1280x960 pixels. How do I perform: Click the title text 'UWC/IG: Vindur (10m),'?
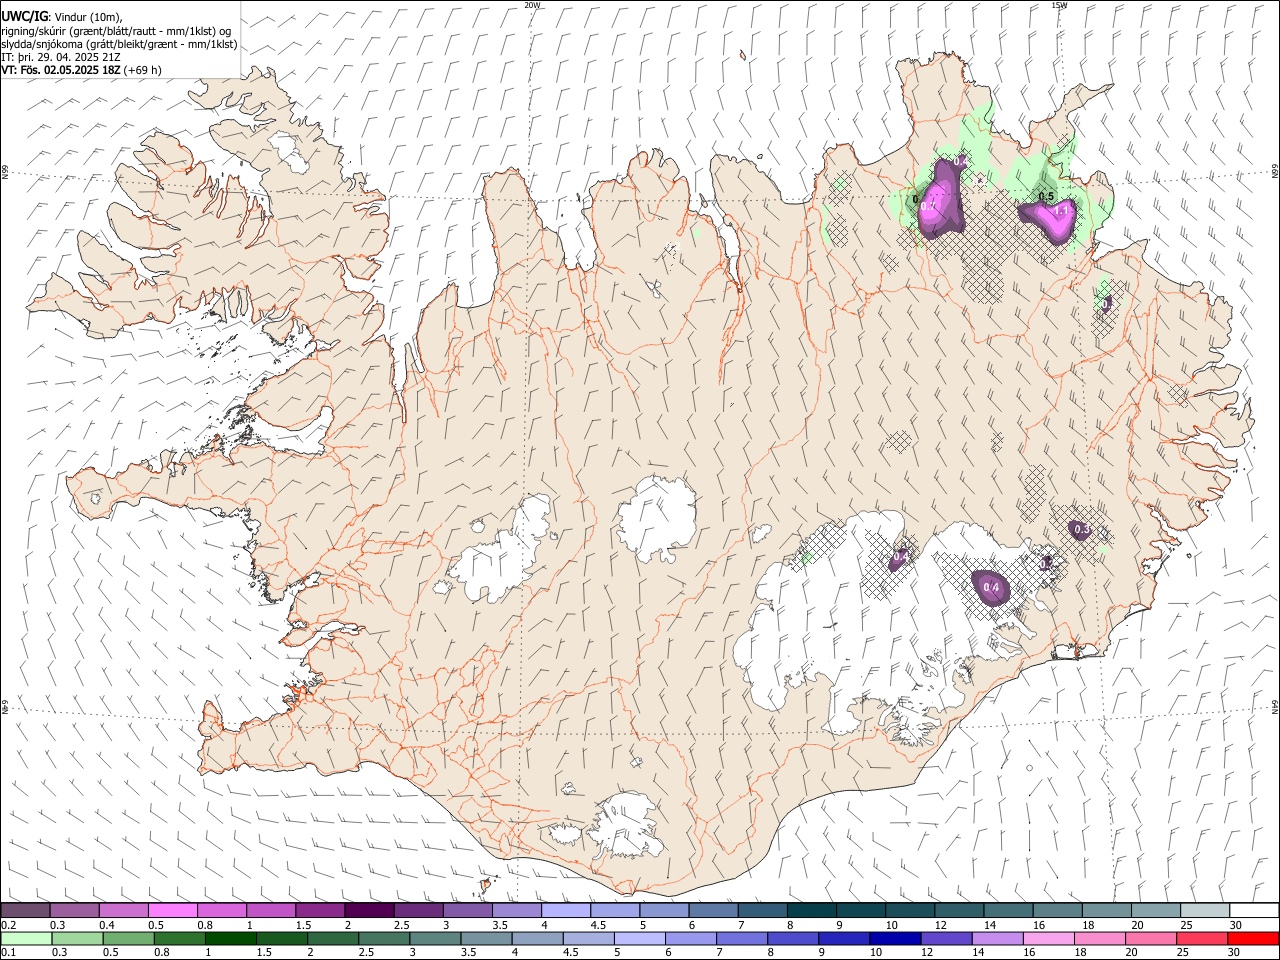click(x=62, y=15)
